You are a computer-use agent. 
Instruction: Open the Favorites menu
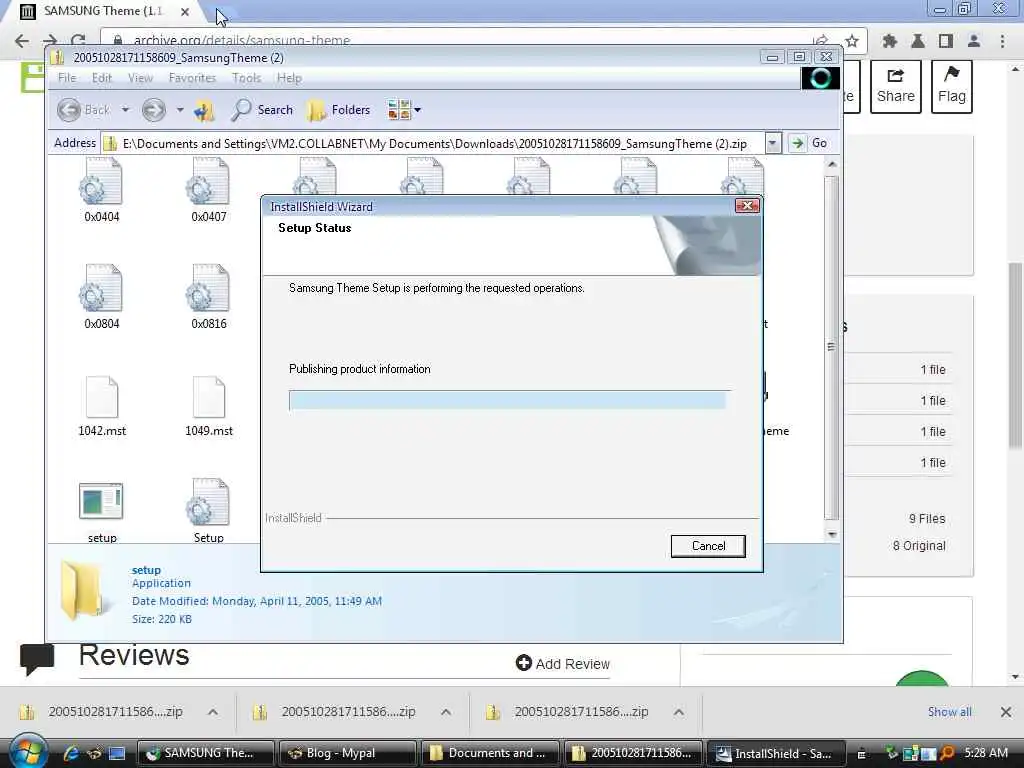pos(192,78)
